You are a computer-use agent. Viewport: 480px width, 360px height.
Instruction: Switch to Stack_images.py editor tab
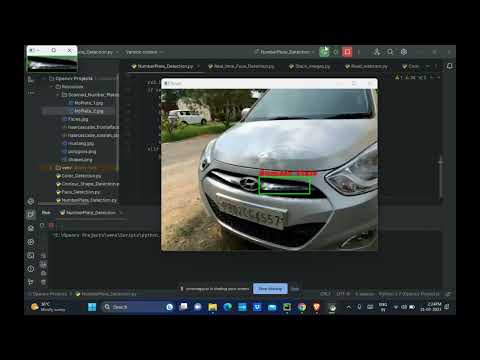(310, 66)
